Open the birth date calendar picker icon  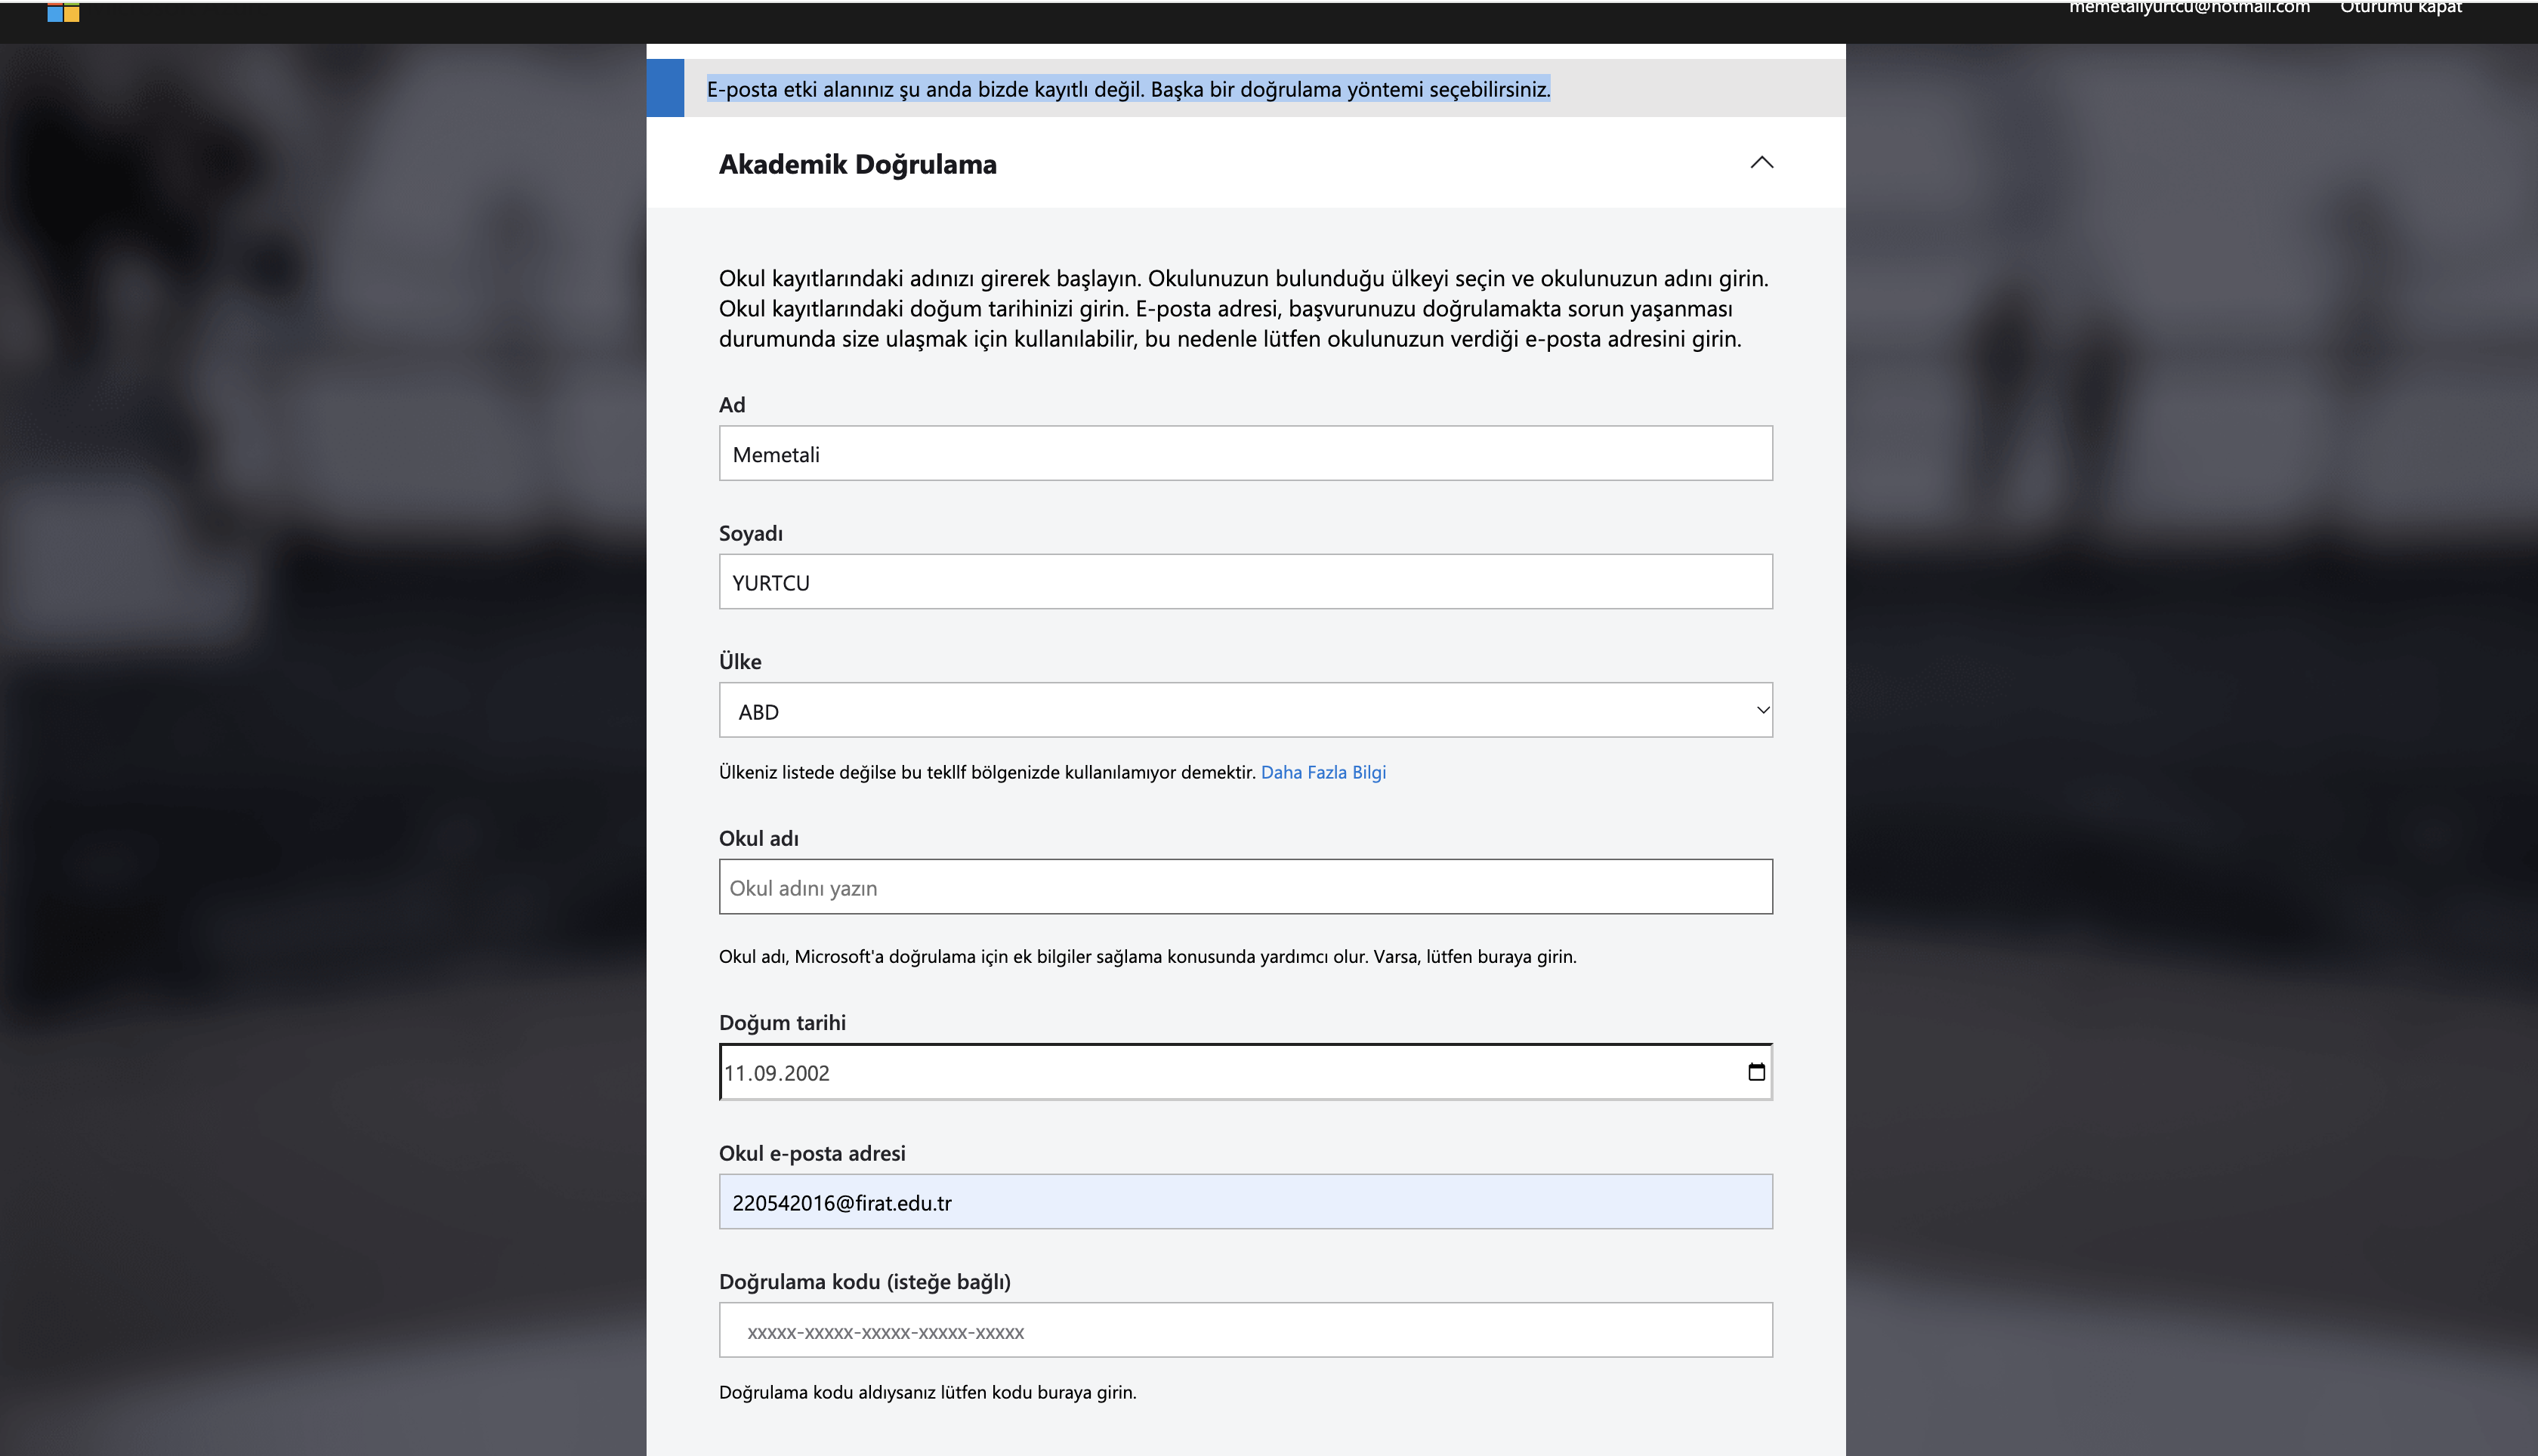coord(1756,1072)
